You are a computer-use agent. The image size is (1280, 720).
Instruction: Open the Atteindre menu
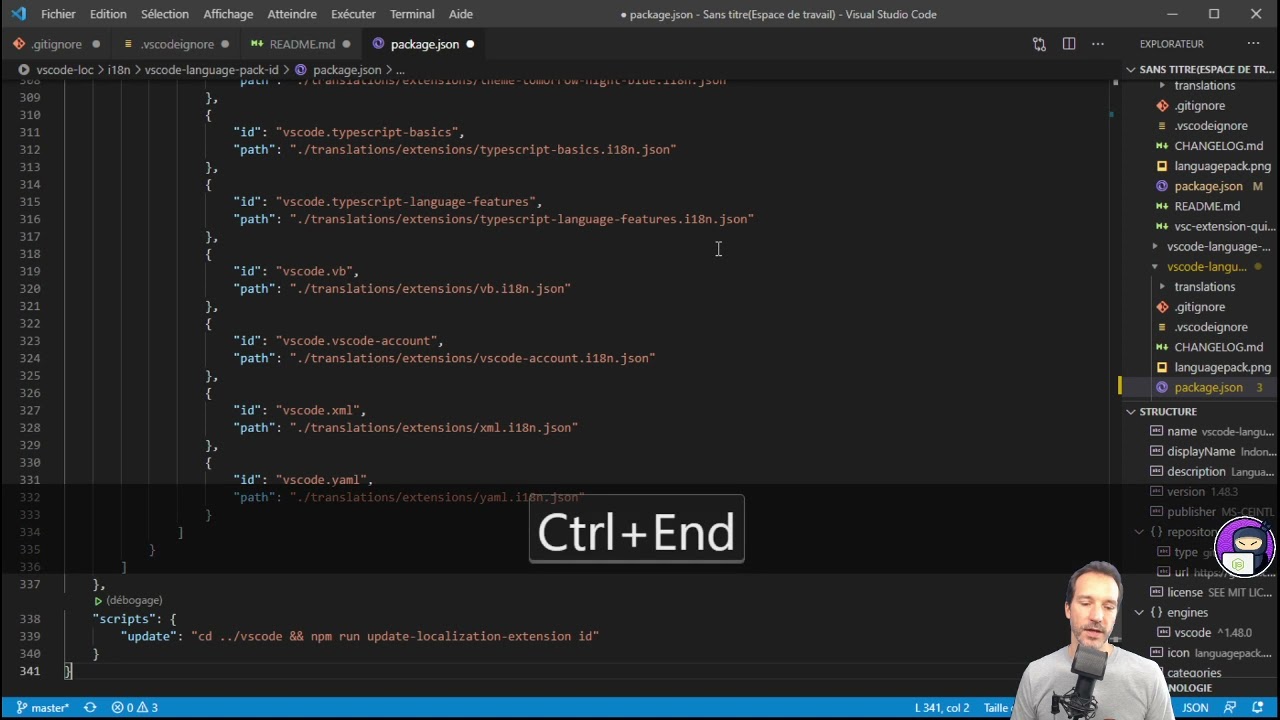(x=292, y=14)
